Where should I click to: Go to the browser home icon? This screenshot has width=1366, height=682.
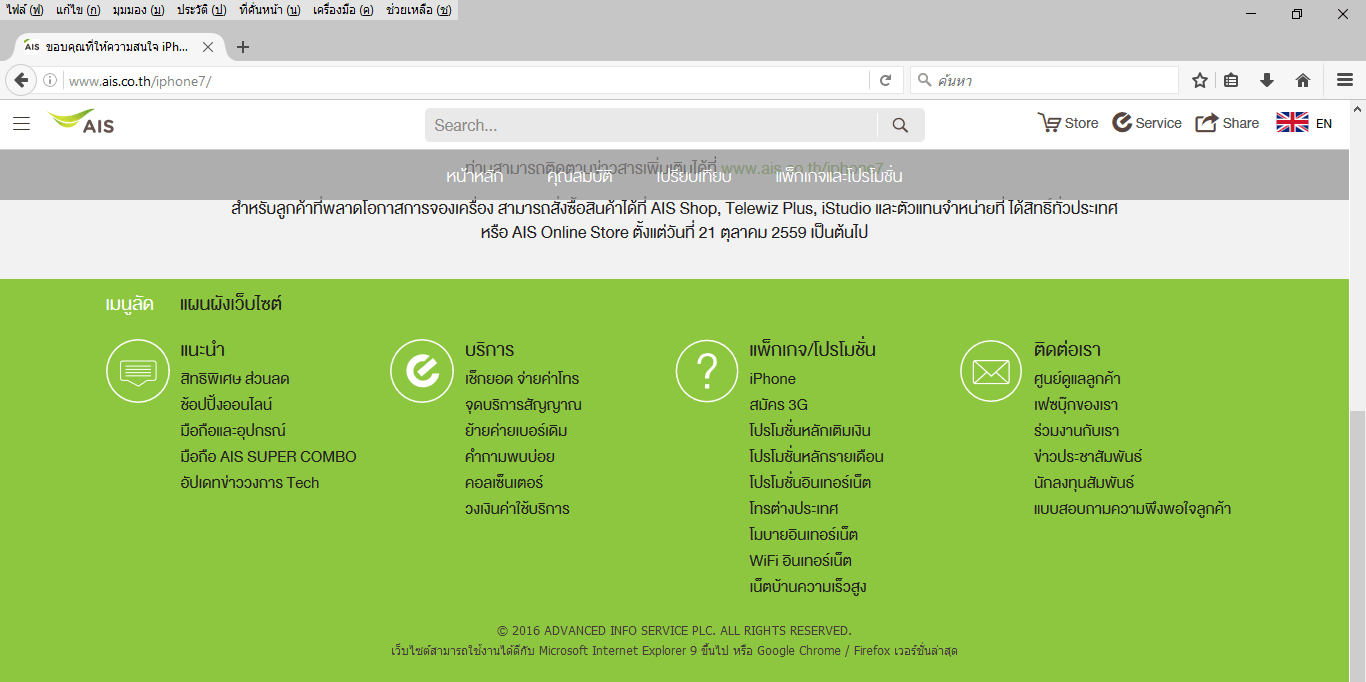[1303, 81]
